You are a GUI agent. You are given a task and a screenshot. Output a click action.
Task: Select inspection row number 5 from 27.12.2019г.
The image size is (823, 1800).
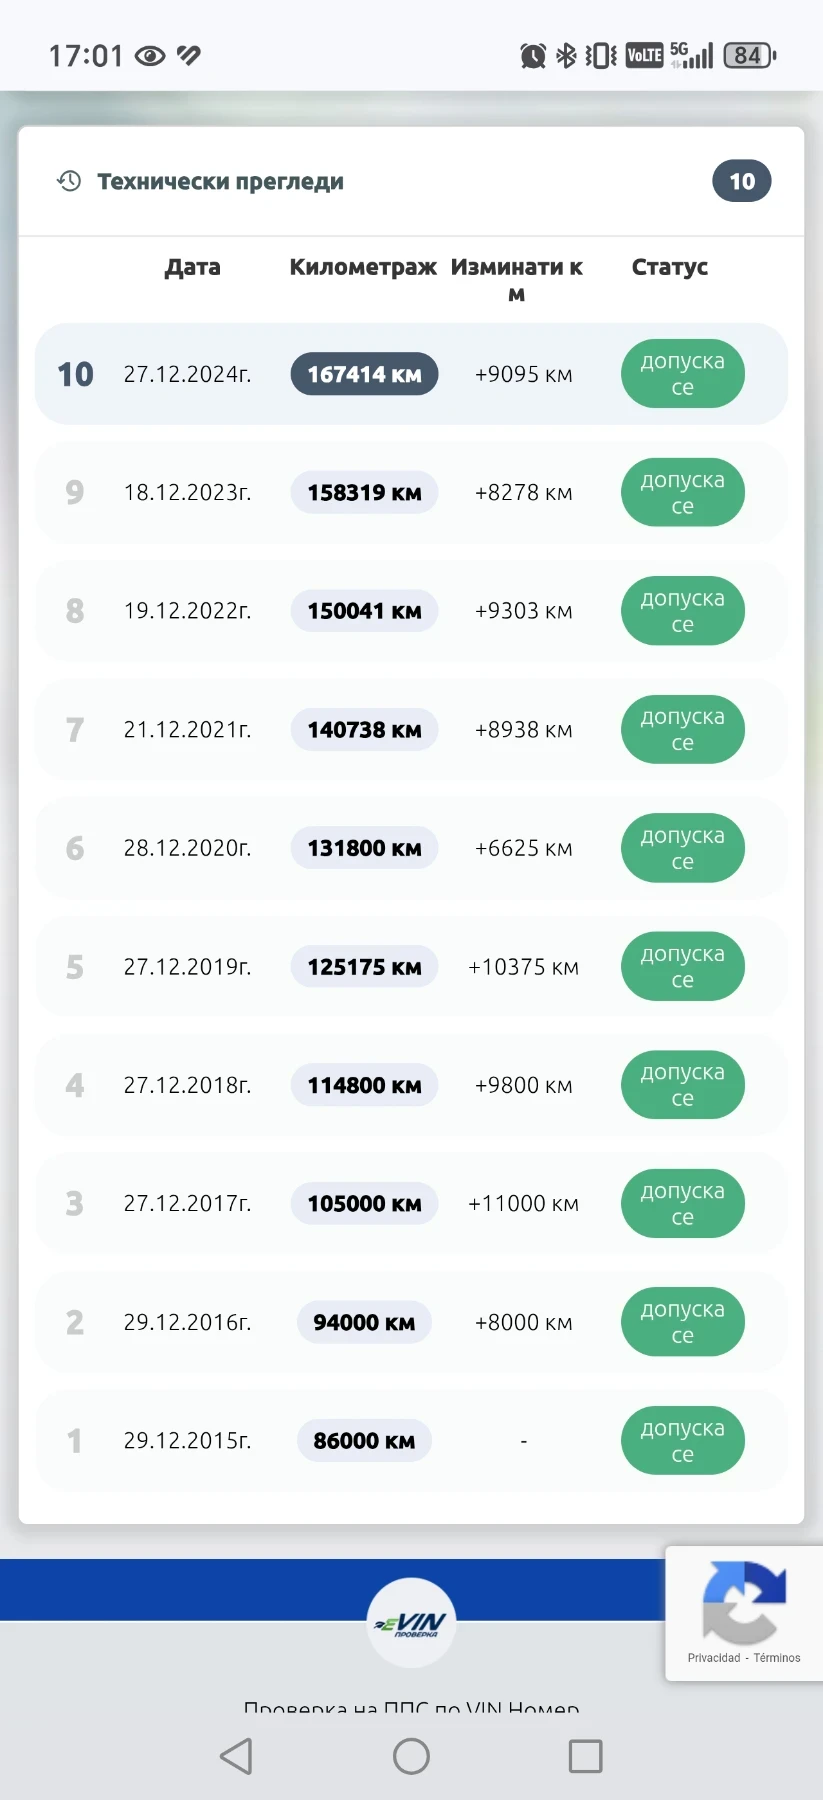[x=187, y=967]
